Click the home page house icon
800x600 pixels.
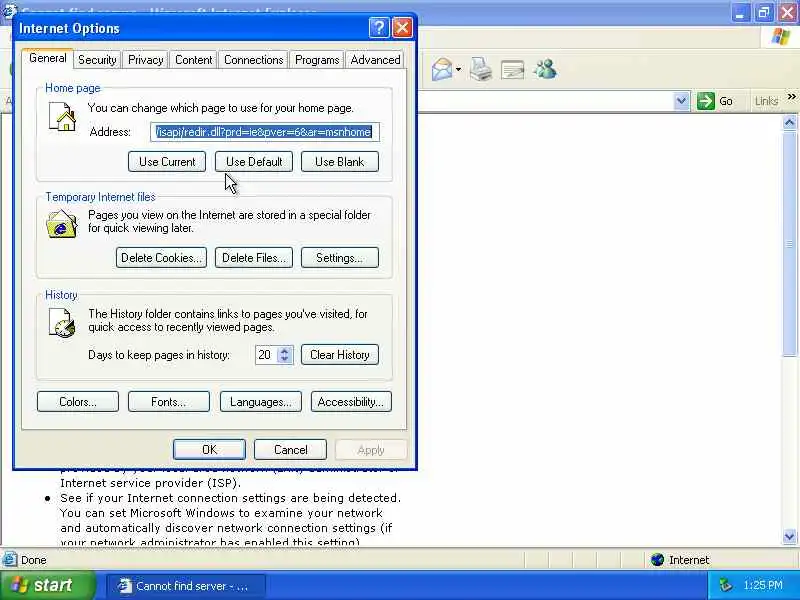click(62, 116)
